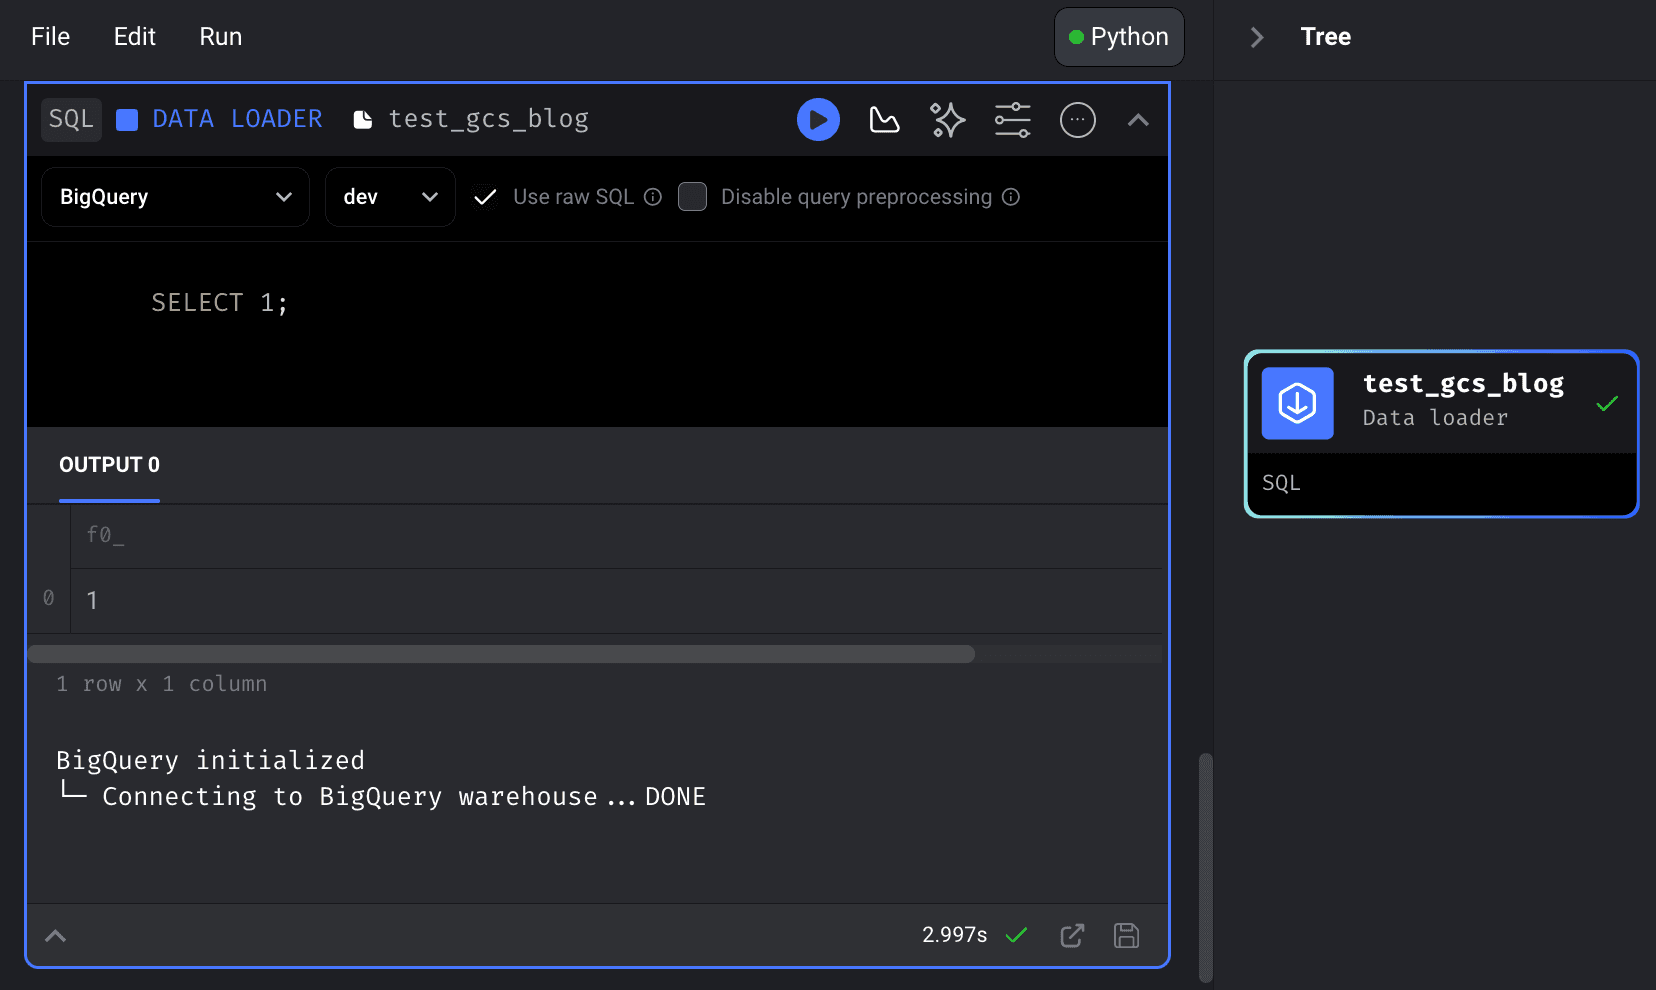The image size is (1656, 990).
Task: Collapse output using bottom-left chevron
Action: click(x=56, y=936)
